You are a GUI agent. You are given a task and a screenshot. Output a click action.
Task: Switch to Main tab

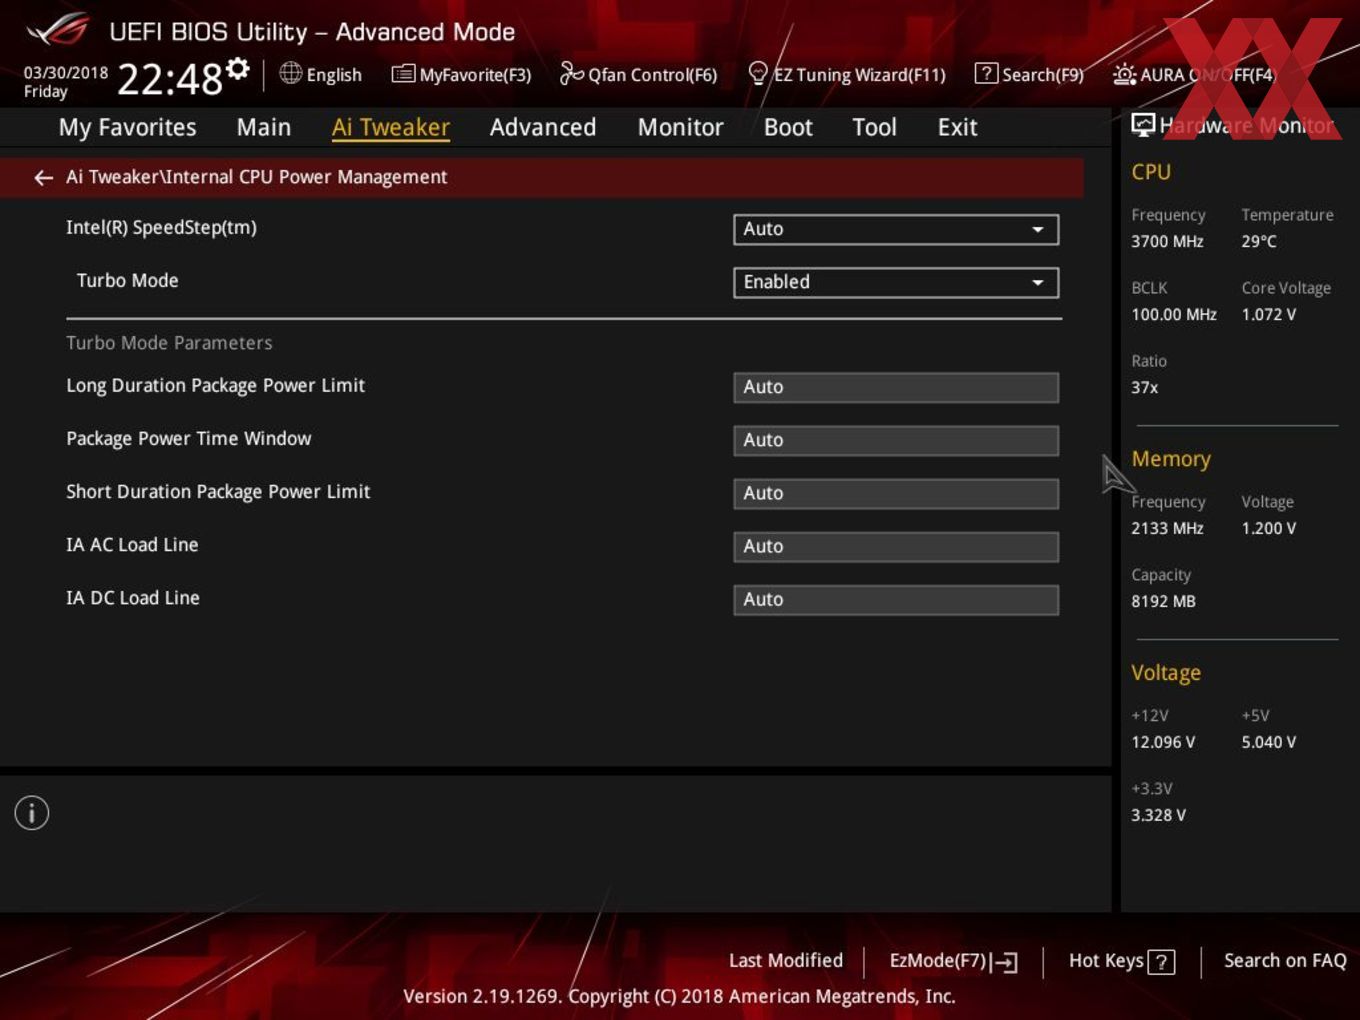coord(264,127)
